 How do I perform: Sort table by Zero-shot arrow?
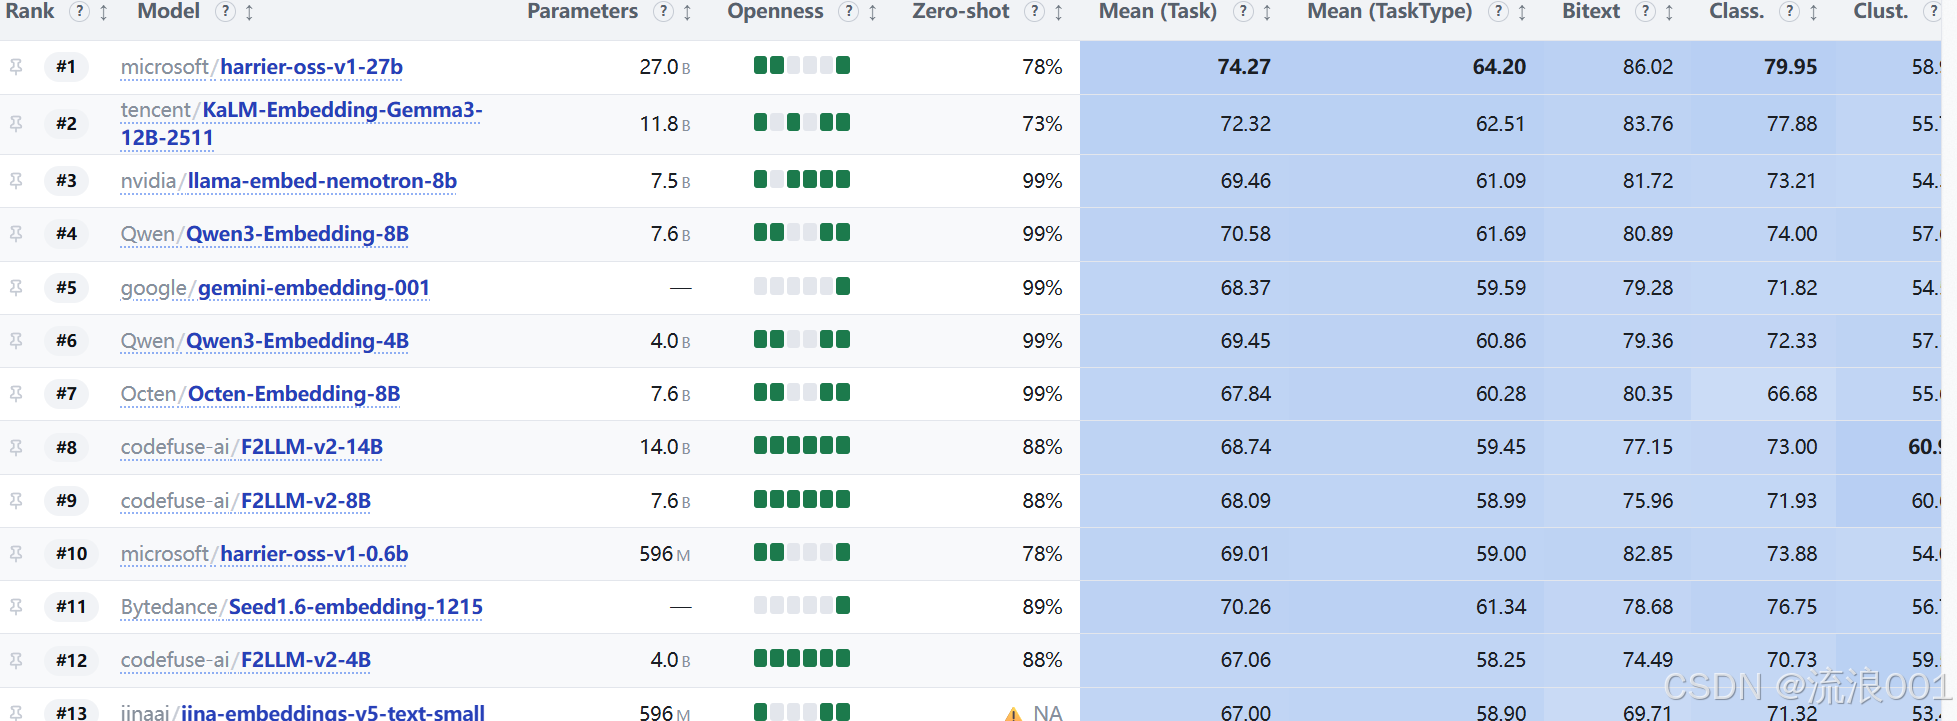click(x=1059, y=12)
